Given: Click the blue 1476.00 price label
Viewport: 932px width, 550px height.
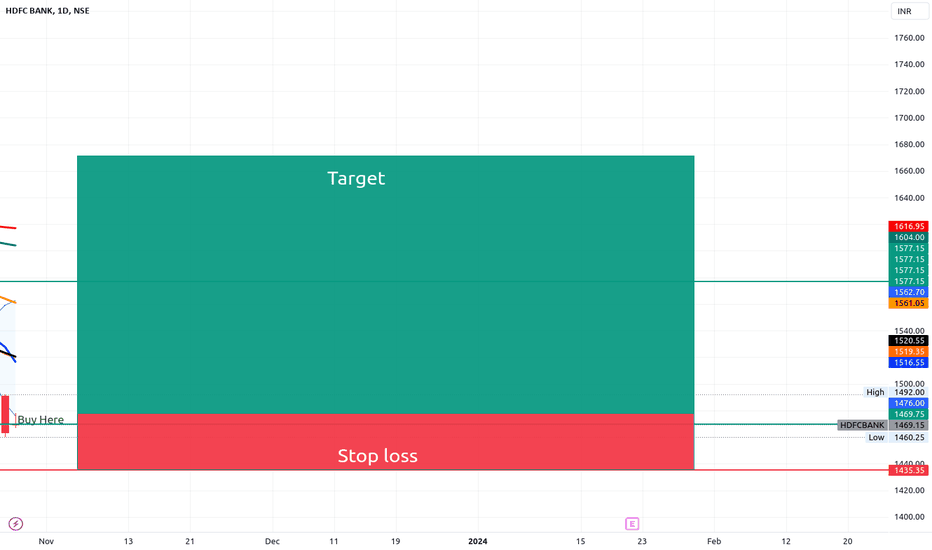Looking at the screenshot, I should (x=909, y=403).
